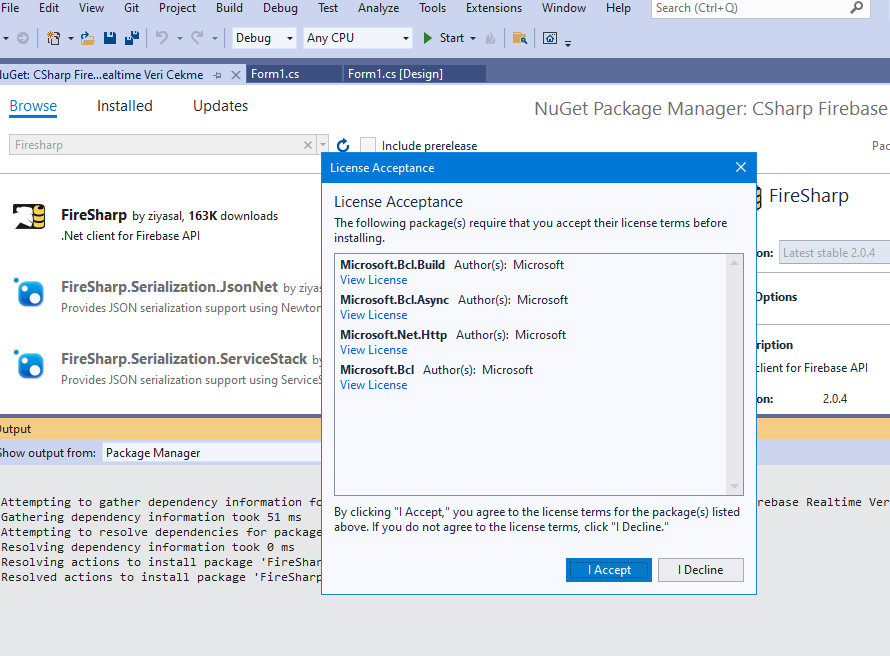Click the license list scrollbar up arrow
890x656 pixels.
[x=734, y=262]
